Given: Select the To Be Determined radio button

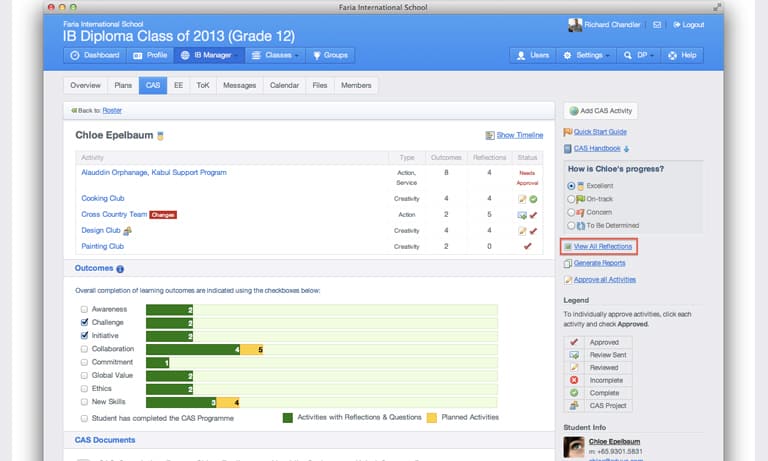Looking at the screenshot, I should (571, 226).
